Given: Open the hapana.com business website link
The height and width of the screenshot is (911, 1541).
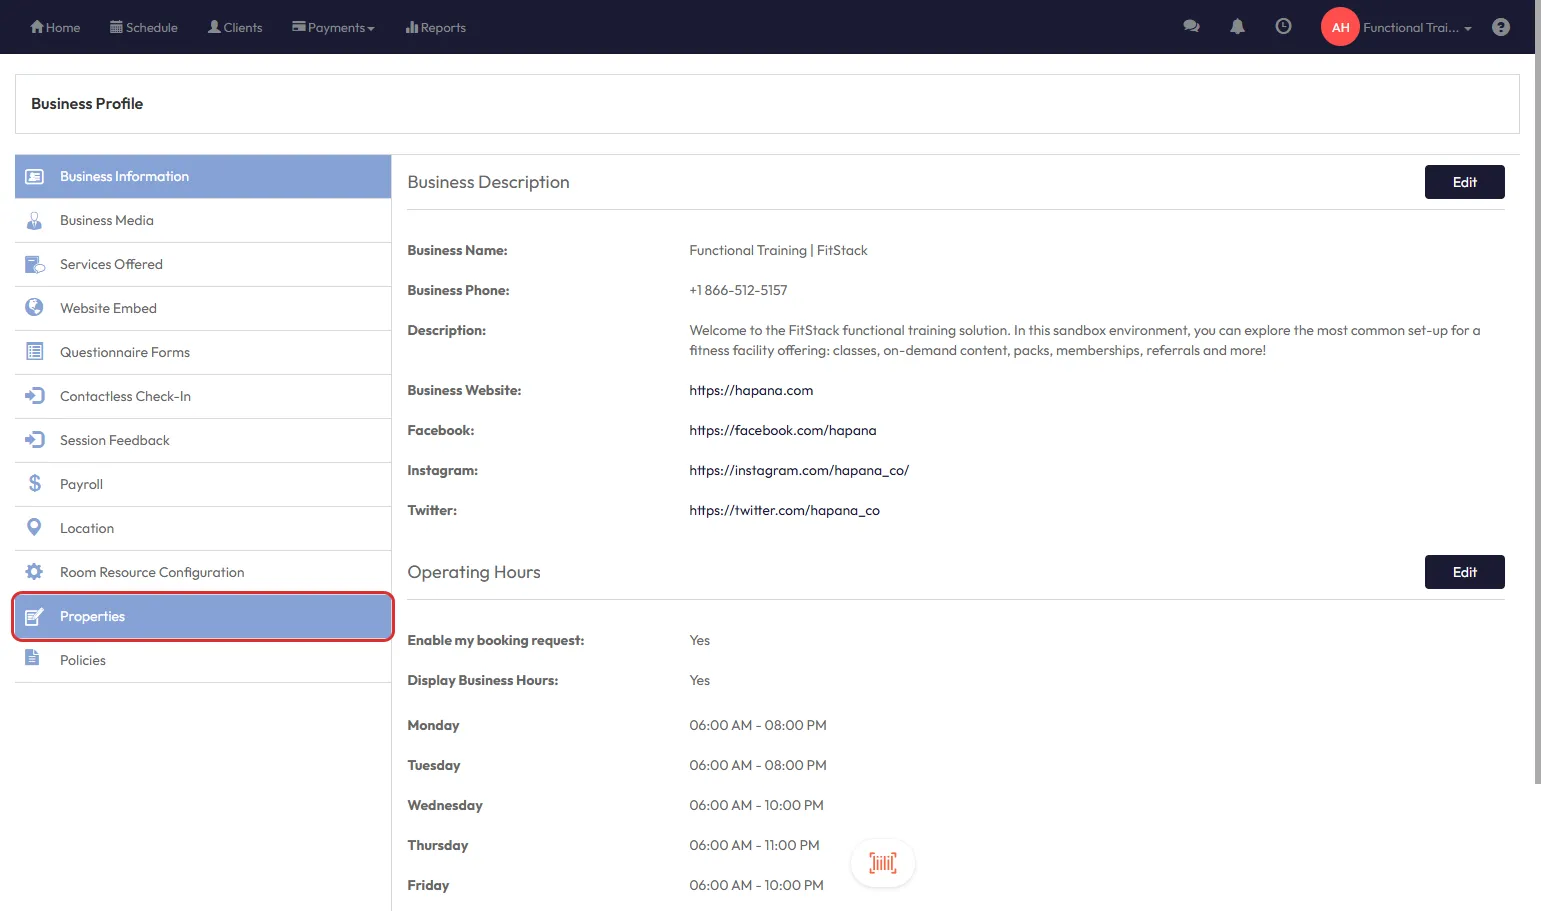Looking at the screenshot, I should click(751, 390).
